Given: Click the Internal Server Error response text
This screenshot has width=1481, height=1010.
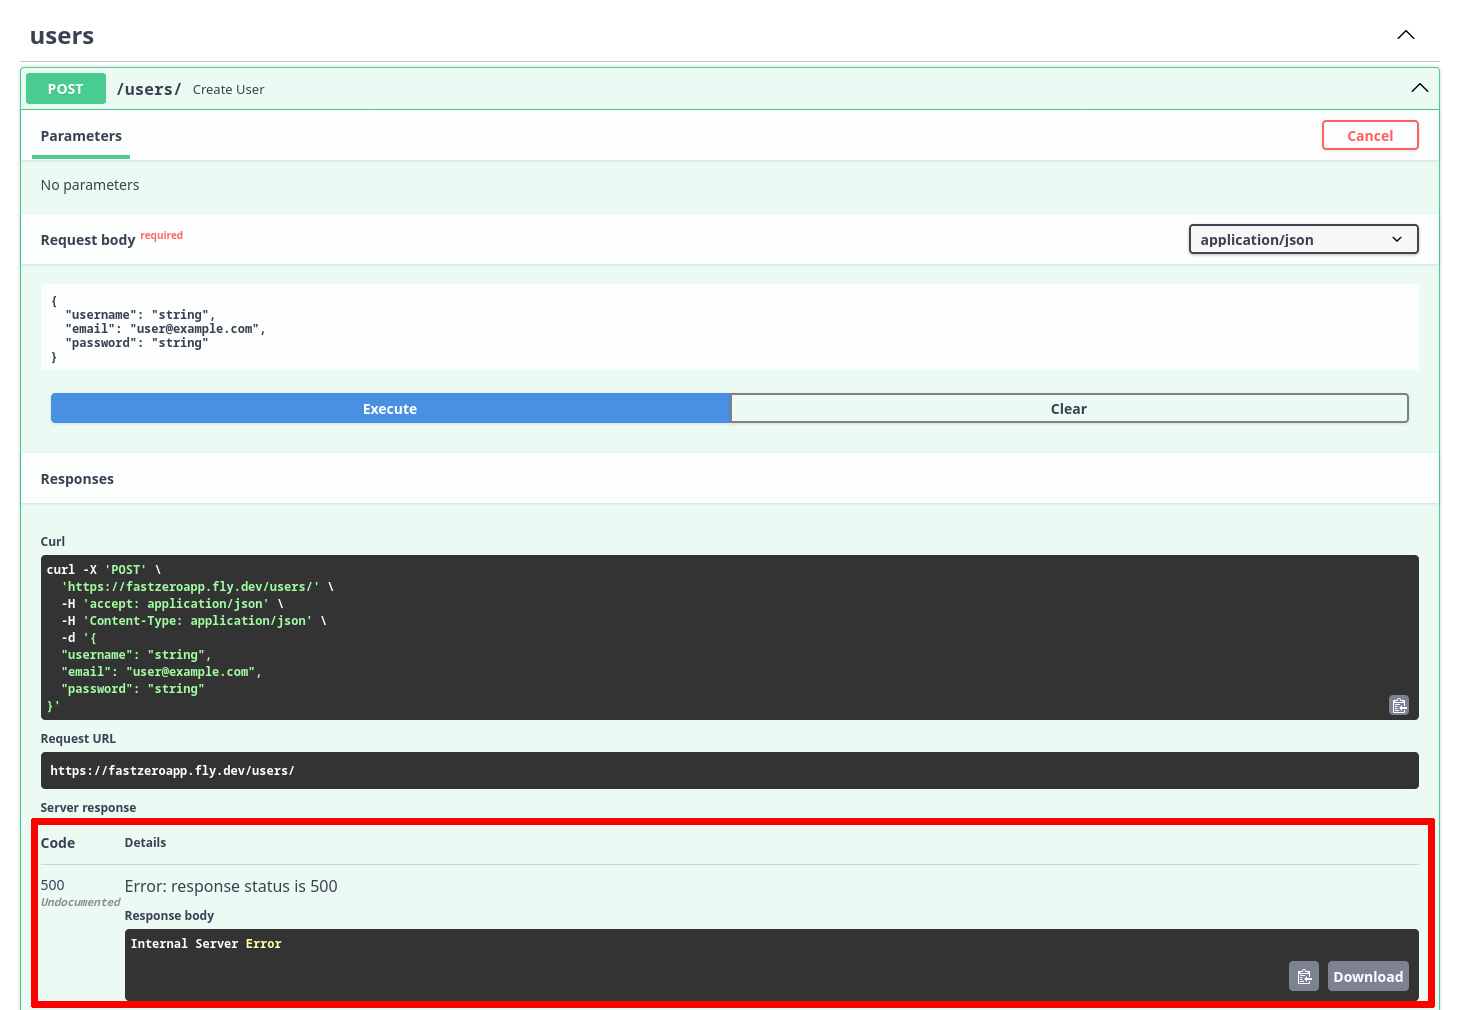Looking at the screenshot, I should point(206,943).
